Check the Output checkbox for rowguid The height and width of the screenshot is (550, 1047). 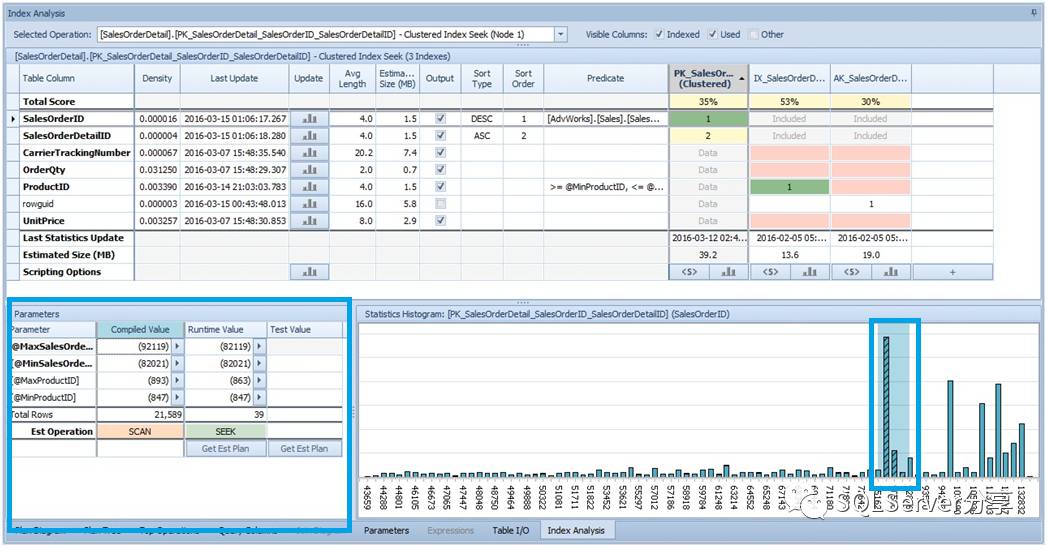pyautogui.click(x=440, y=204)
